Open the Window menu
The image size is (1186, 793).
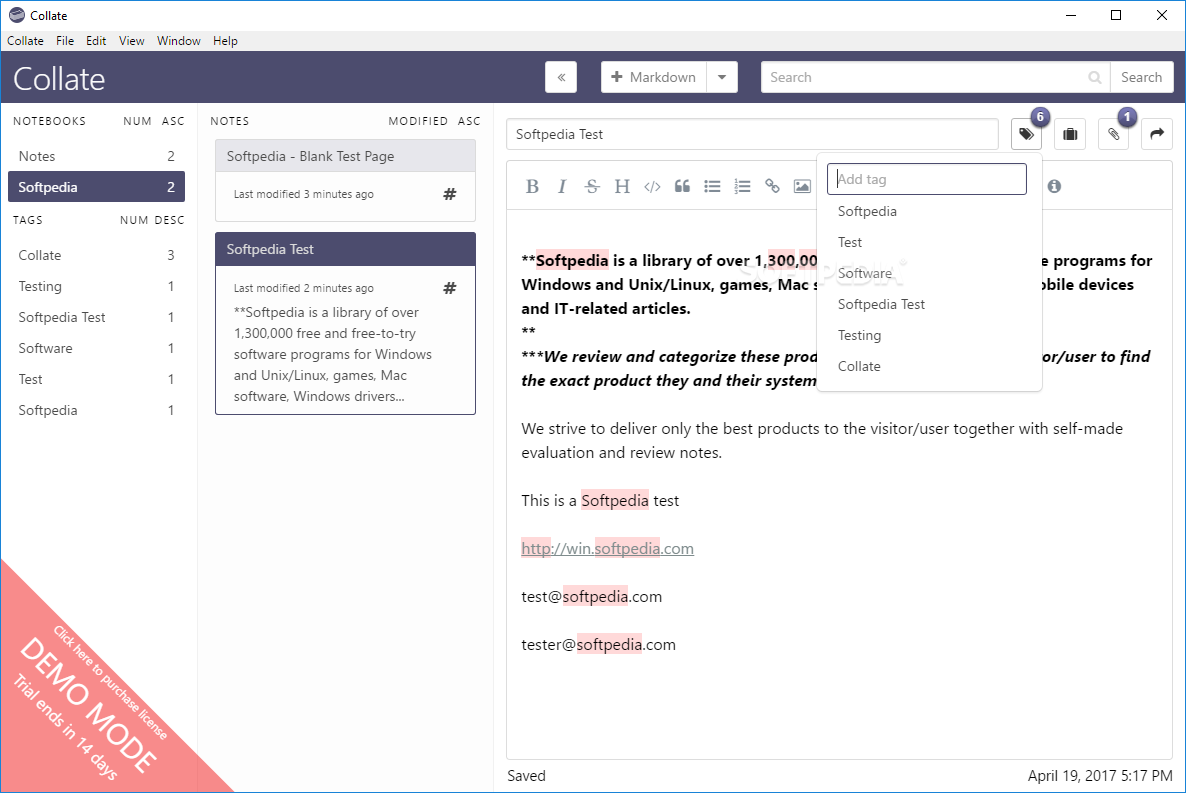coord(179,41)
